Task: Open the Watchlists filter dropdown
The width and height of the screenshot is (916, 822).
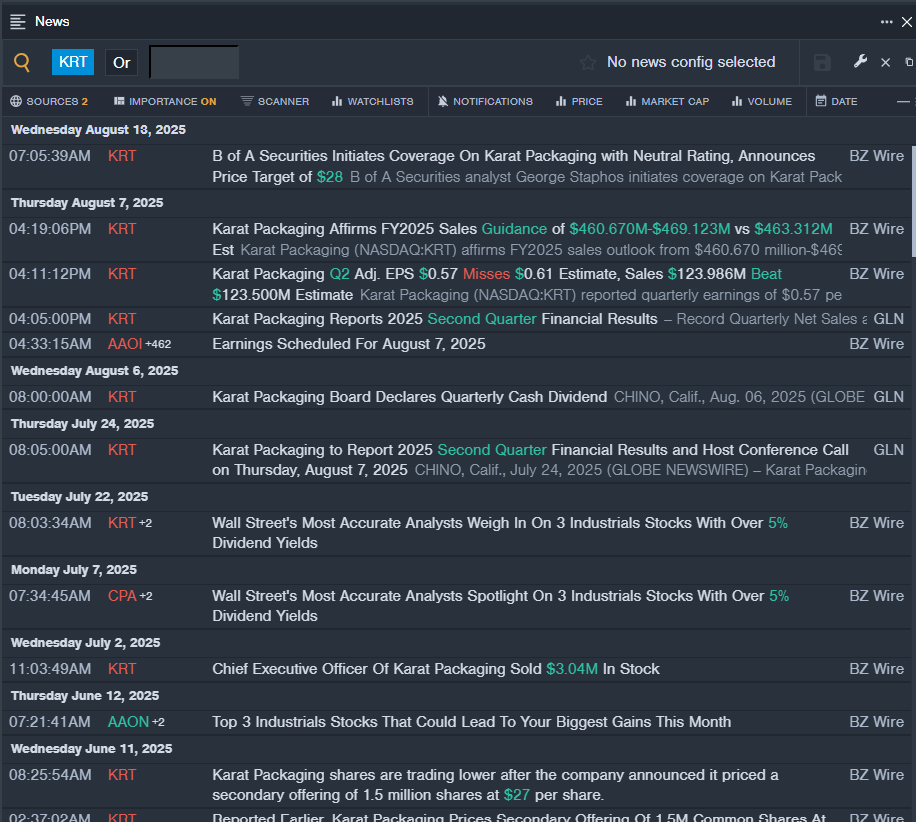Action: (x=372, y=102)
